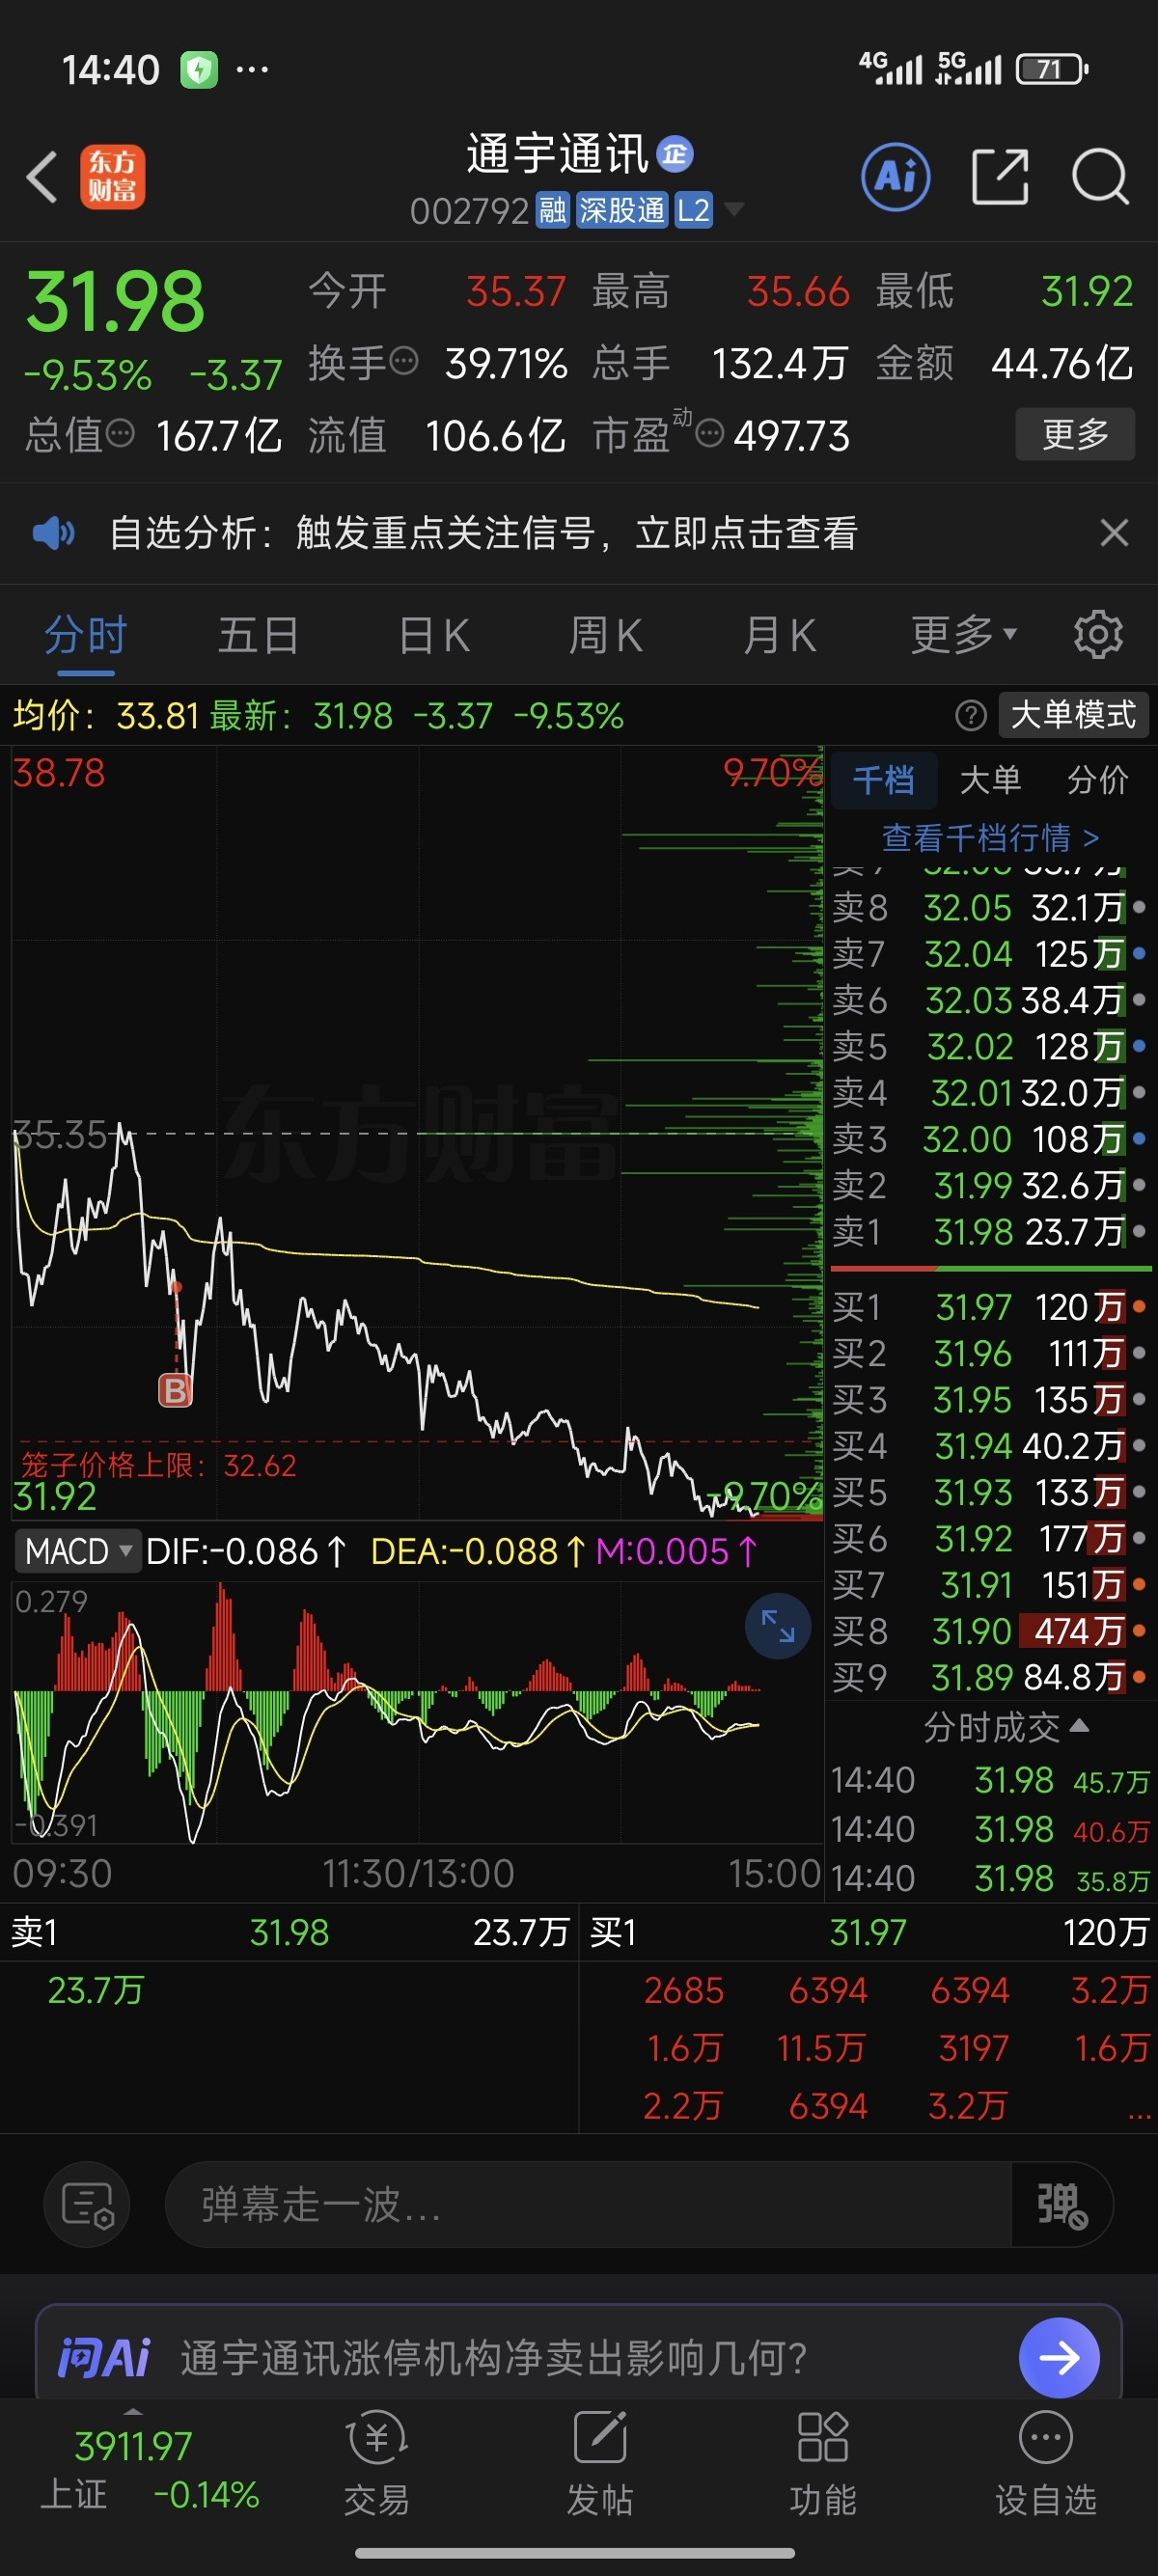The height and width of the screenshot is (2576, 1158).
Task: Open the 问Ai suggested question
Action: 494,2358
